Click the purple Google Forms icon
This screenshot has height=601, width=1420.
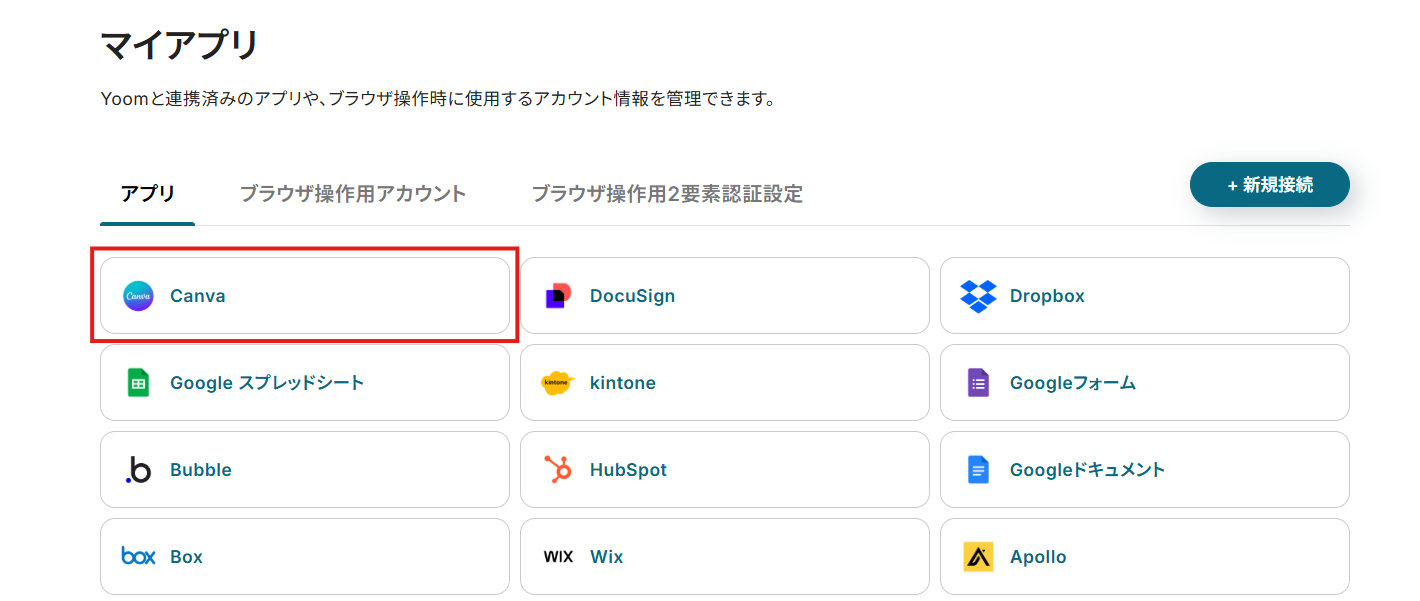click(978, 383)
